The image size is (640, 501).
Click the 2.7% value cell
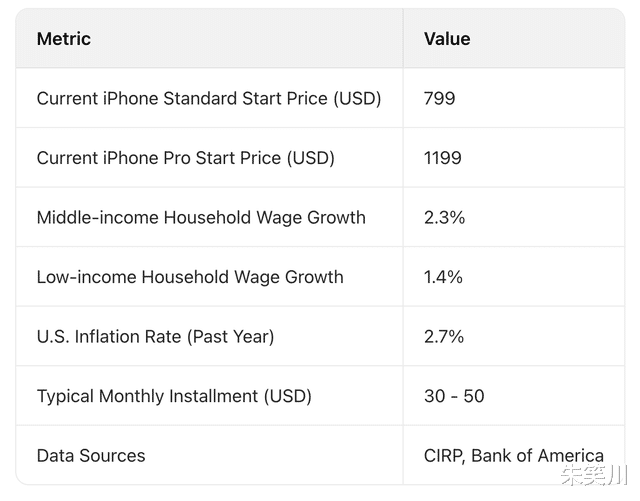coord(444,336)
